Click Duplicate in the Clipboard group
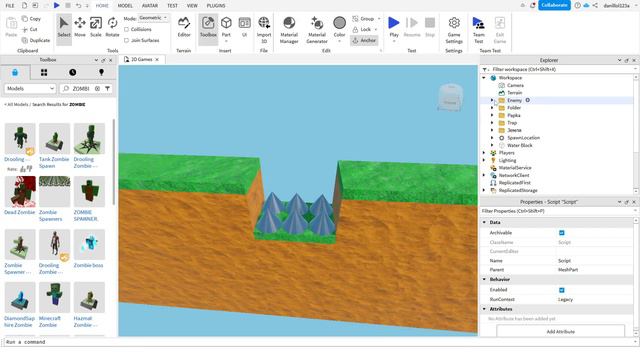 [36, 40]
